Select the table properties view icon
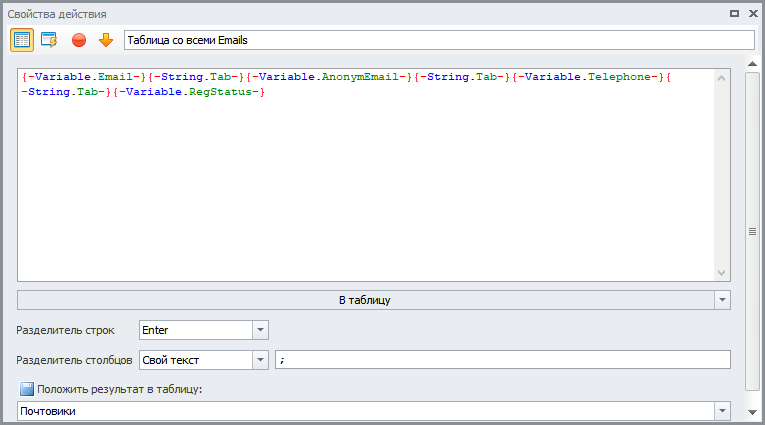 point(22,40)
